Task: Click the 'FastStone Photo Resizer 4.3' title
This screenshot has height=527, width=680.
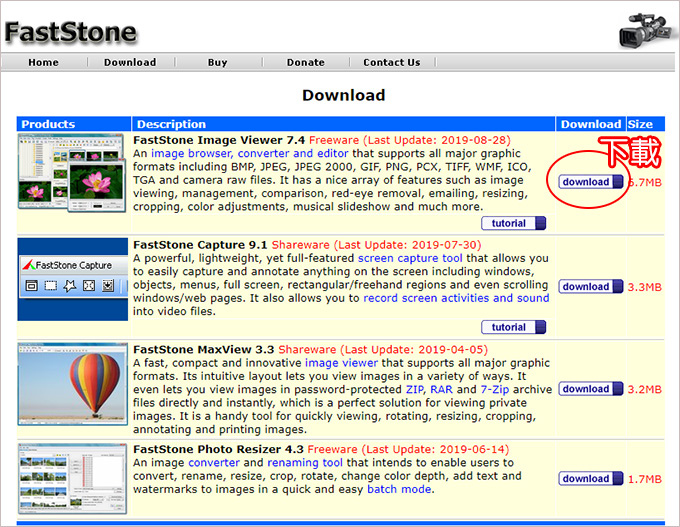Action: [x=218, y=449]
